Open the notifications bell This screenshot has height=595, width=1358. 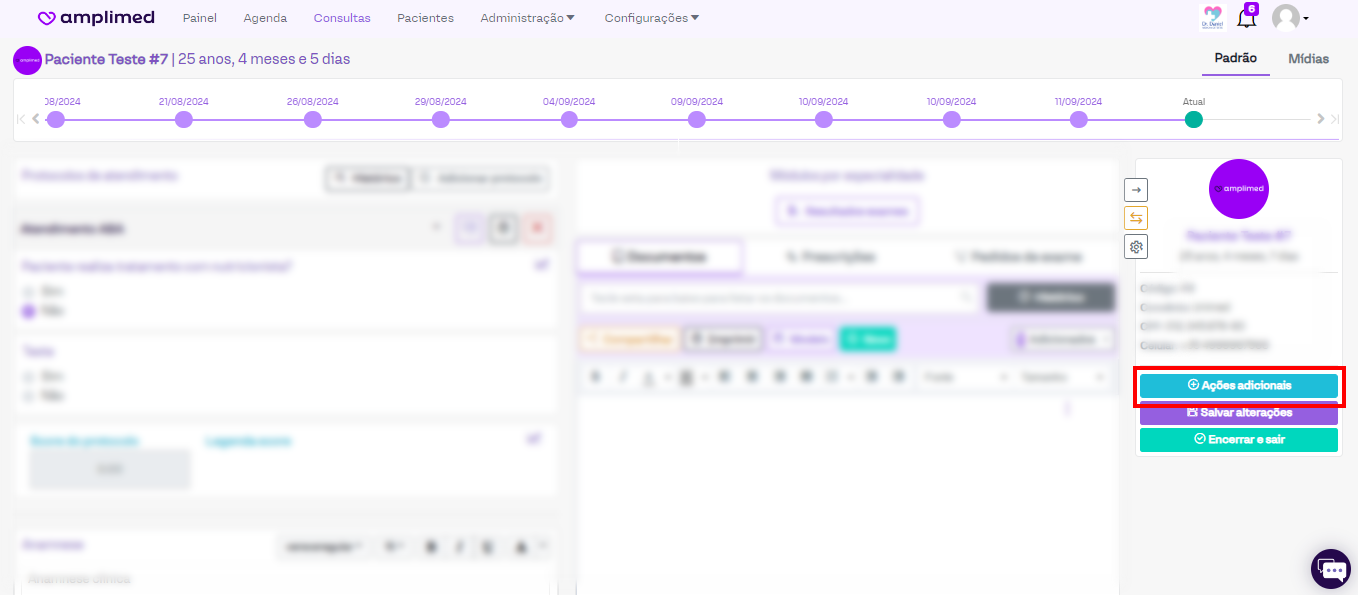pyautogui.click(x=1246, y=18)
